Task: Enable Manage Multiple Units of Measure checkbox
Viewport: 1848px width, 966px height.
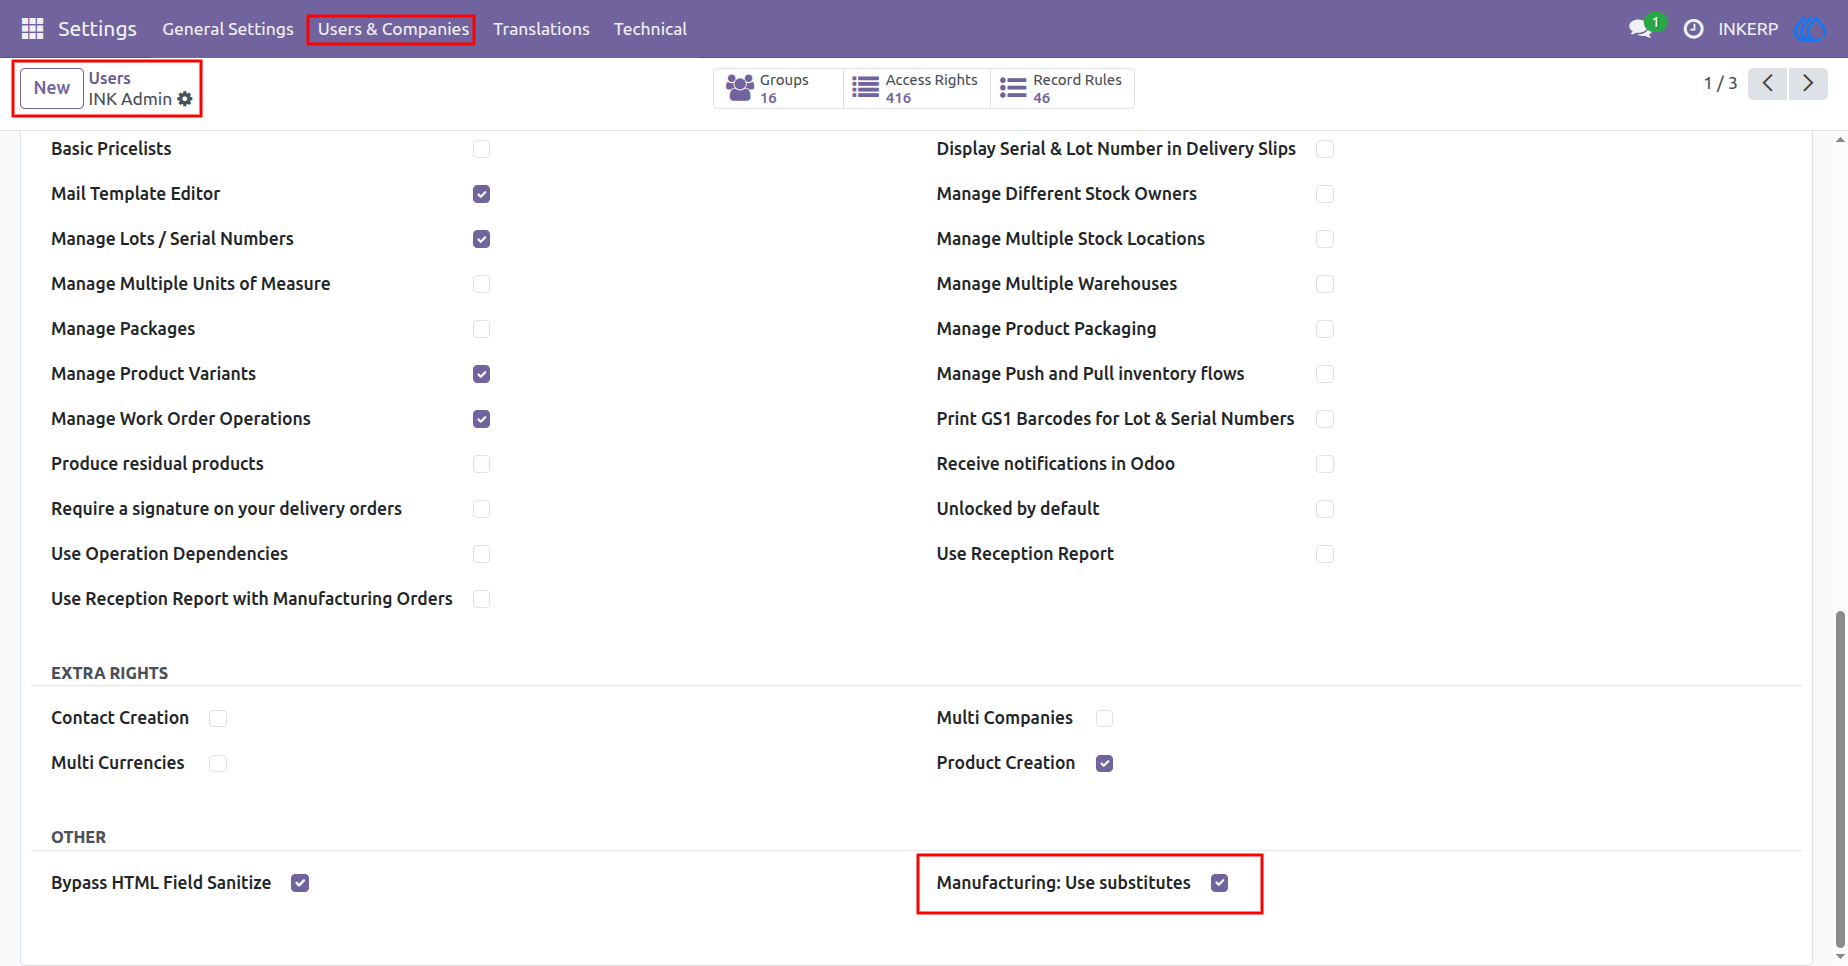Action: [482, 284]
